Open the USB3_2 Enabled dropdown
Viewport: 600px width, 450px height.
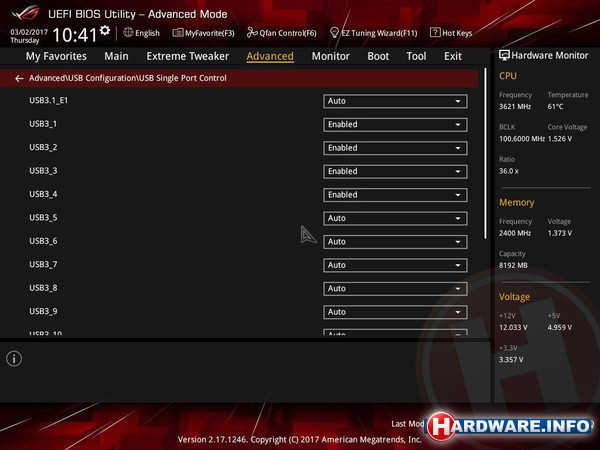395,148
